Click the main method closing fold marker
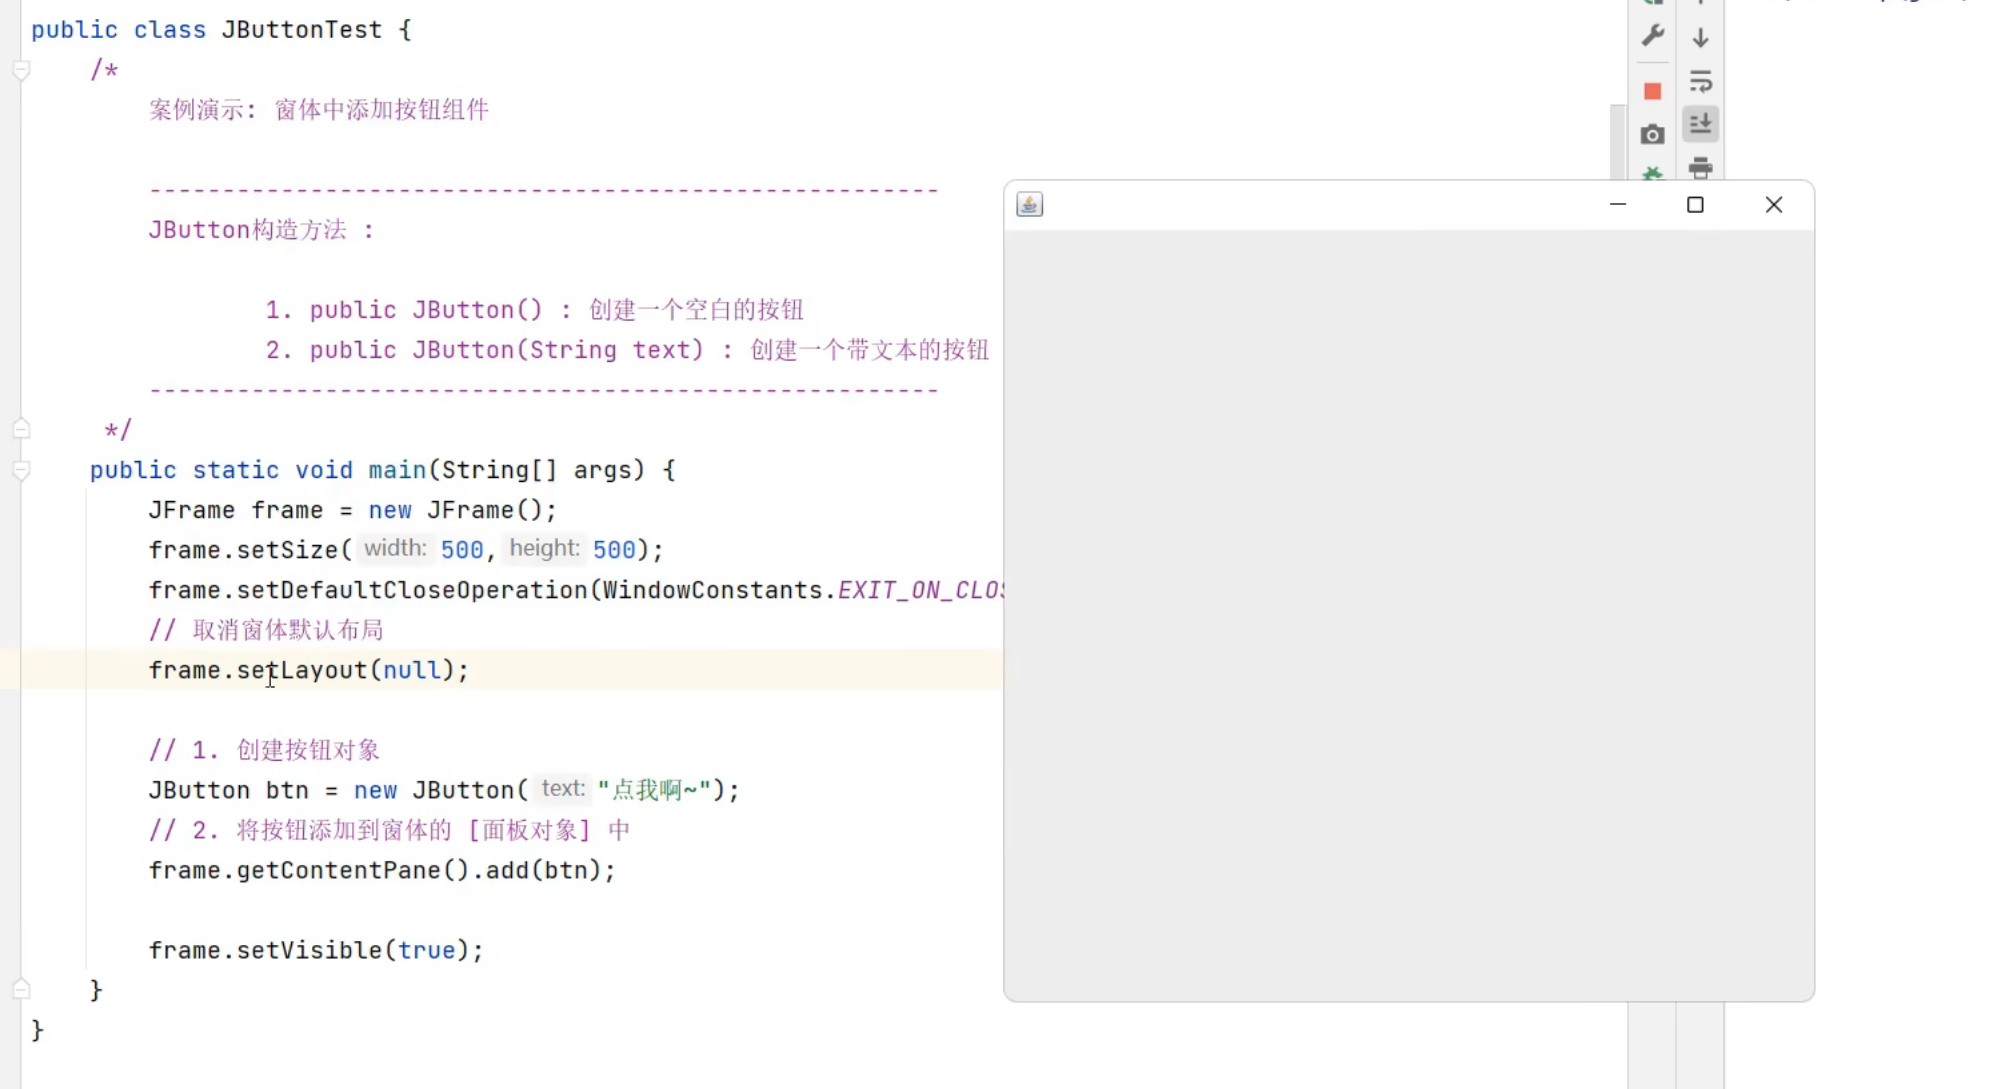Image resolution: width=2013 pixels, height=1089 pixels. pos(21,990)
